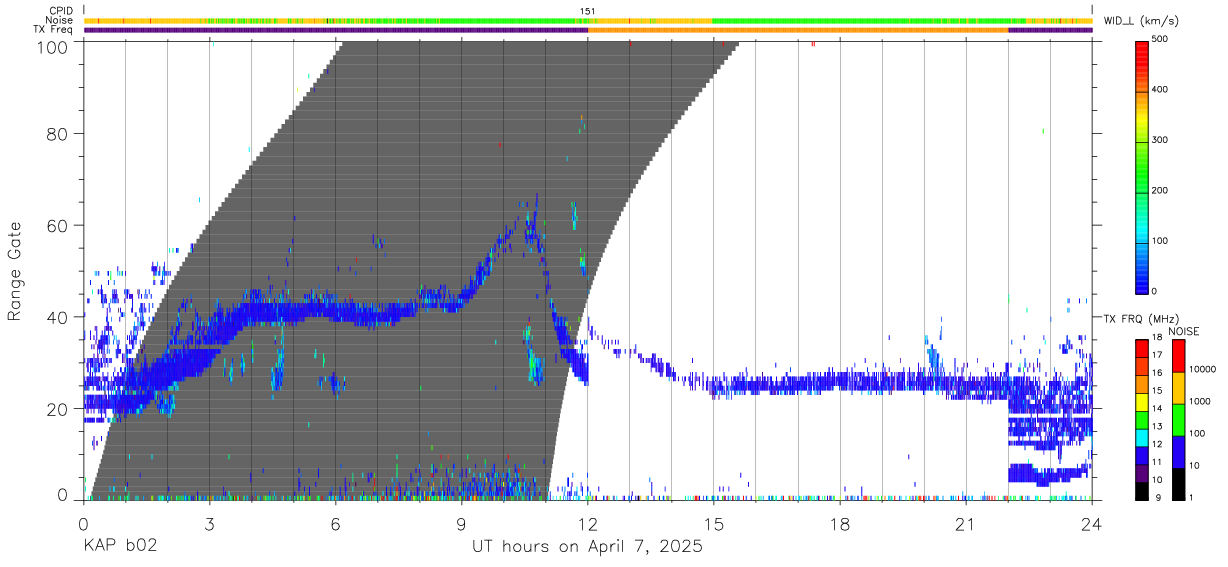Image resolution: width=1228 pixels, height=567 pixels.
Task: Click hour tick label 24 on x-axis
Action: (1092, 524)
